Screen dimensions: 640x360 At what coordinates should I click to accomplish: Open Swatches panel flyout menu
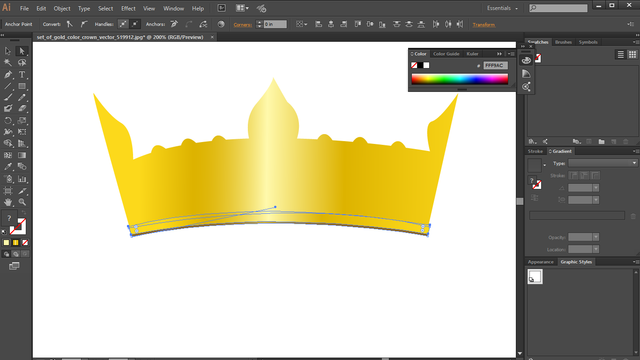pyautogui.click(x=635, y=42)
